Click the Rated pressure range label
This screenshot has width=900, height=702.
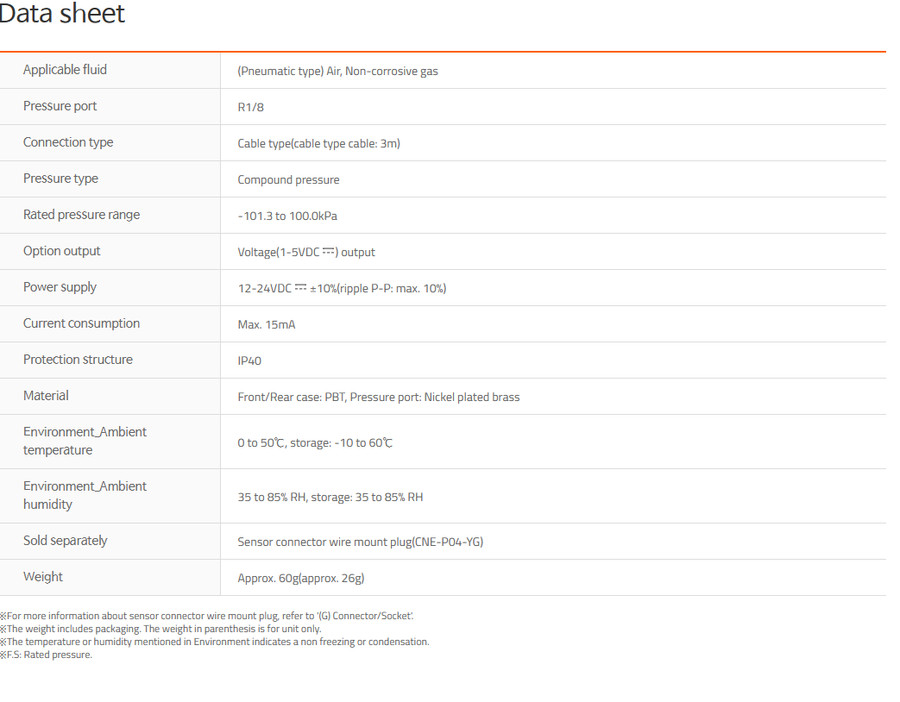tap(82, 215)
